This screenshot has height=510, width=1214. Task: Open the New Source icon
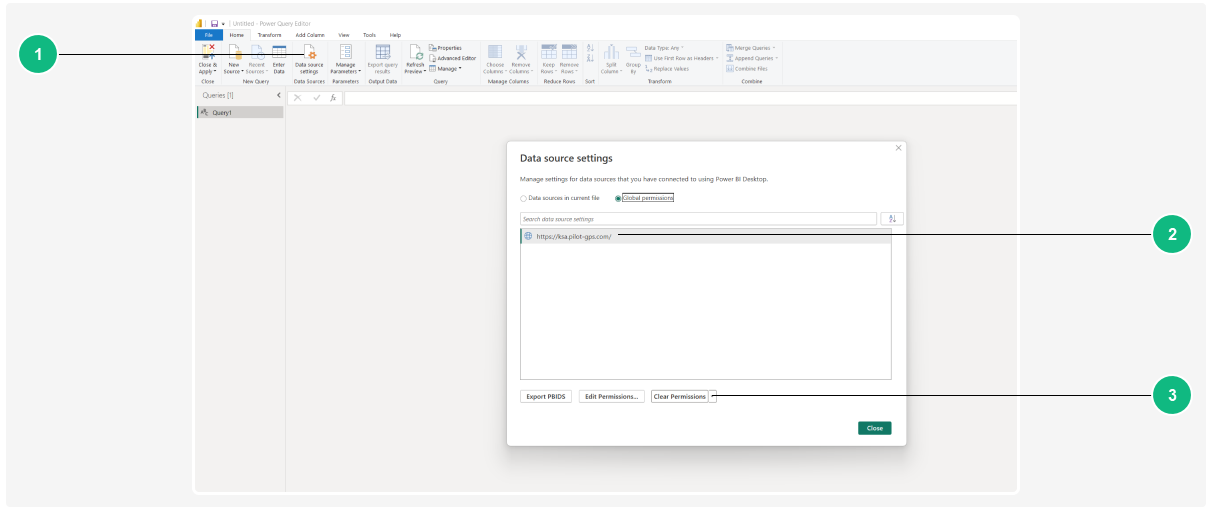click(234, 53)
